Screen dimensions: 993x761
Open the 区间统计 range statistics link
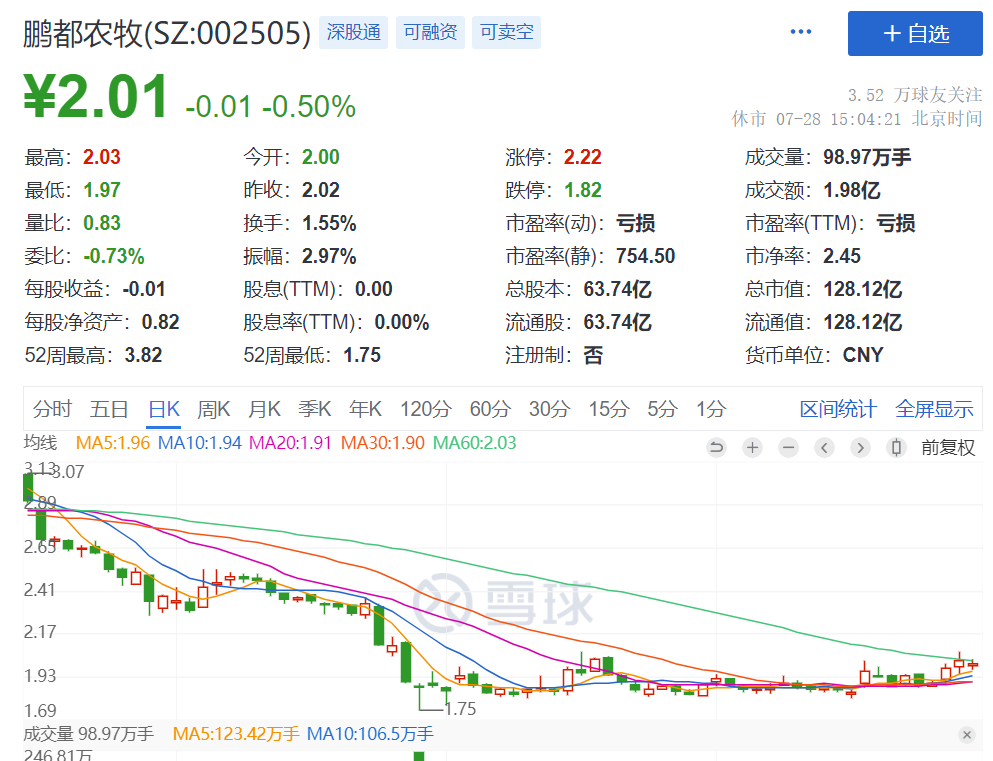[838, 409]
